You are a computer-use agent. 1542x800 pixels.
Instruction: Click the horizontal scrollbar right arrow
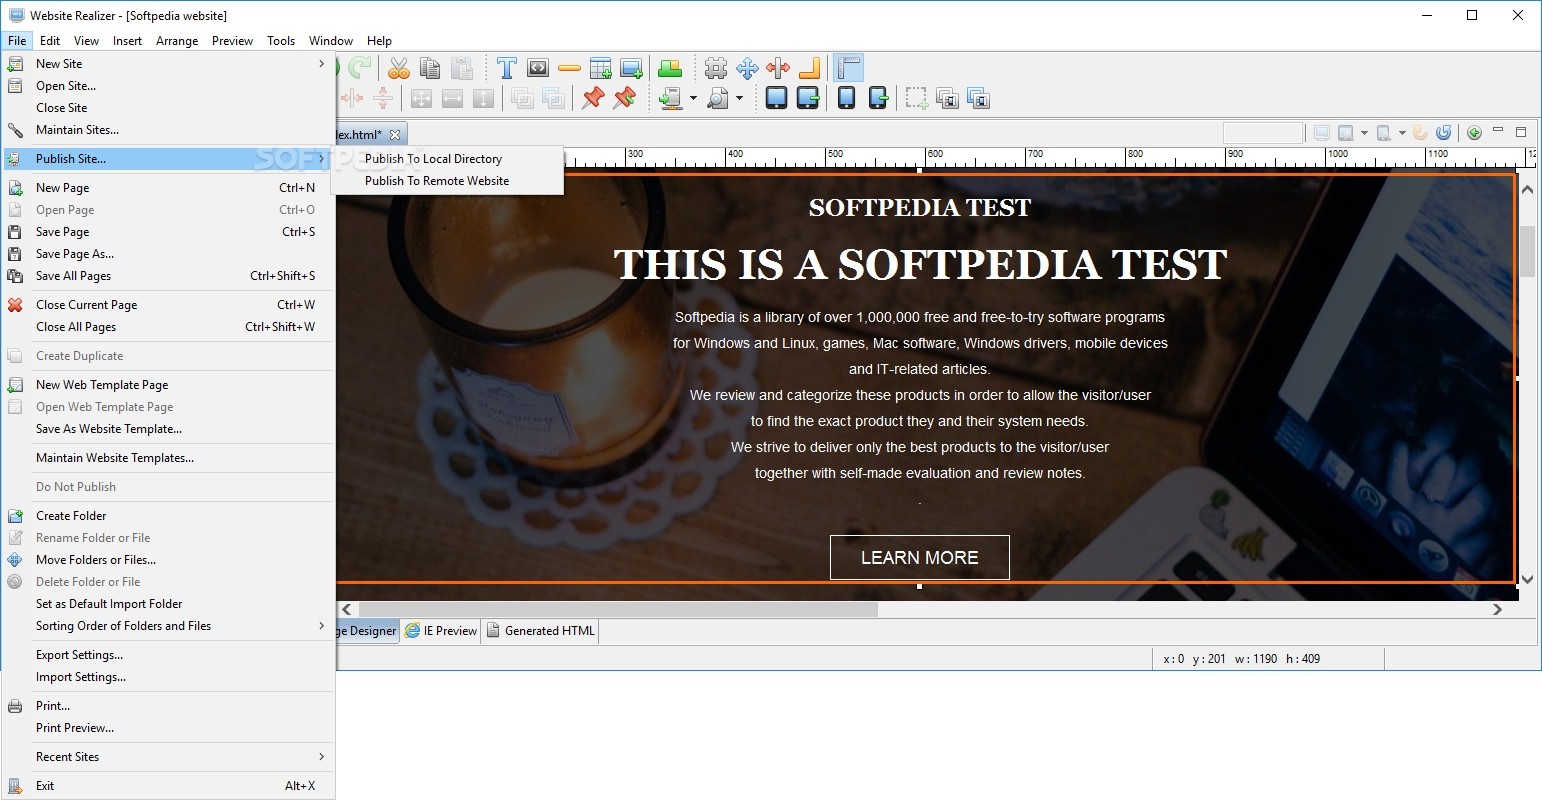(x=1497, y=609)
